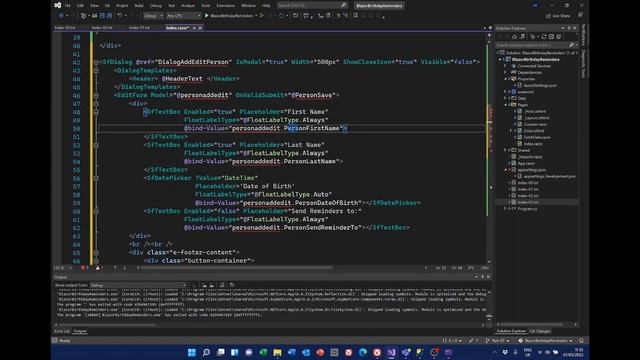Select Index.razor in Solution Explorer Pages folder
The image size is (640, 360).
[x=533, y=144]
